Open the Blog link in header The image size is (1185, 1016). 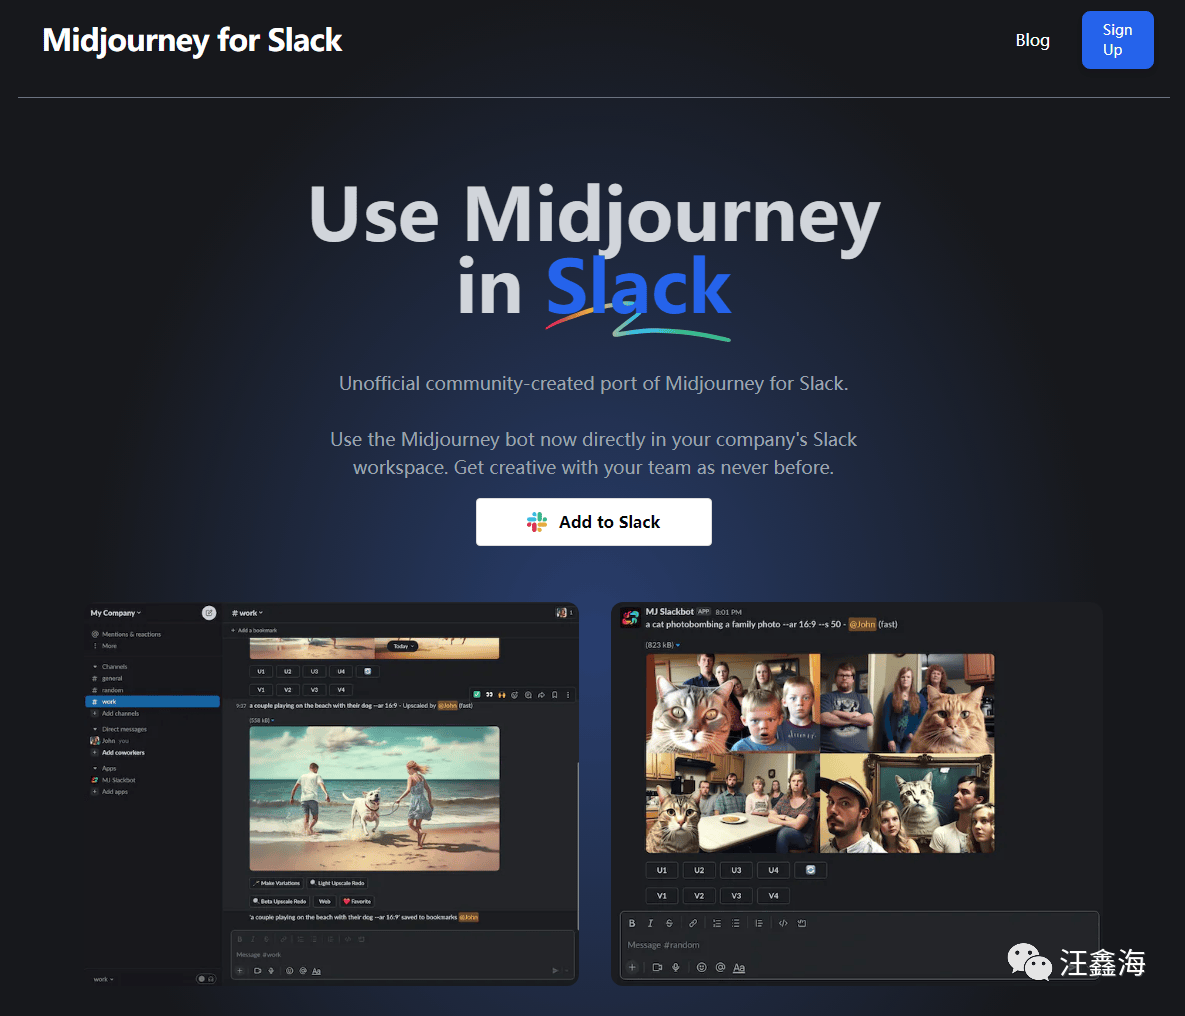coord(1032,40)
